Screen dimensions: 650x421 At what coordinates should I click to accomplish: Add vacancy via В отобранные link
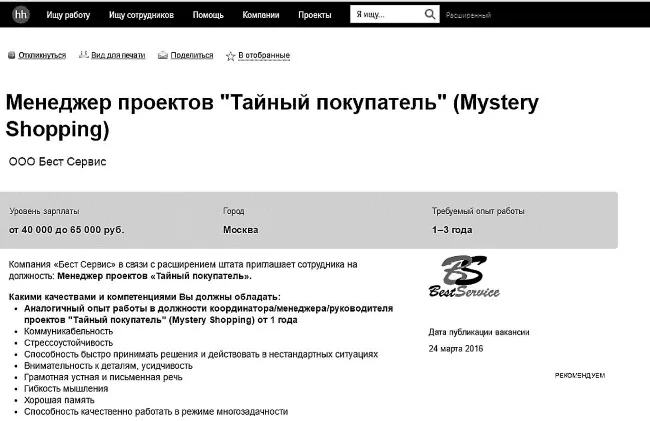pyautogui.click(x=264, y=55)
